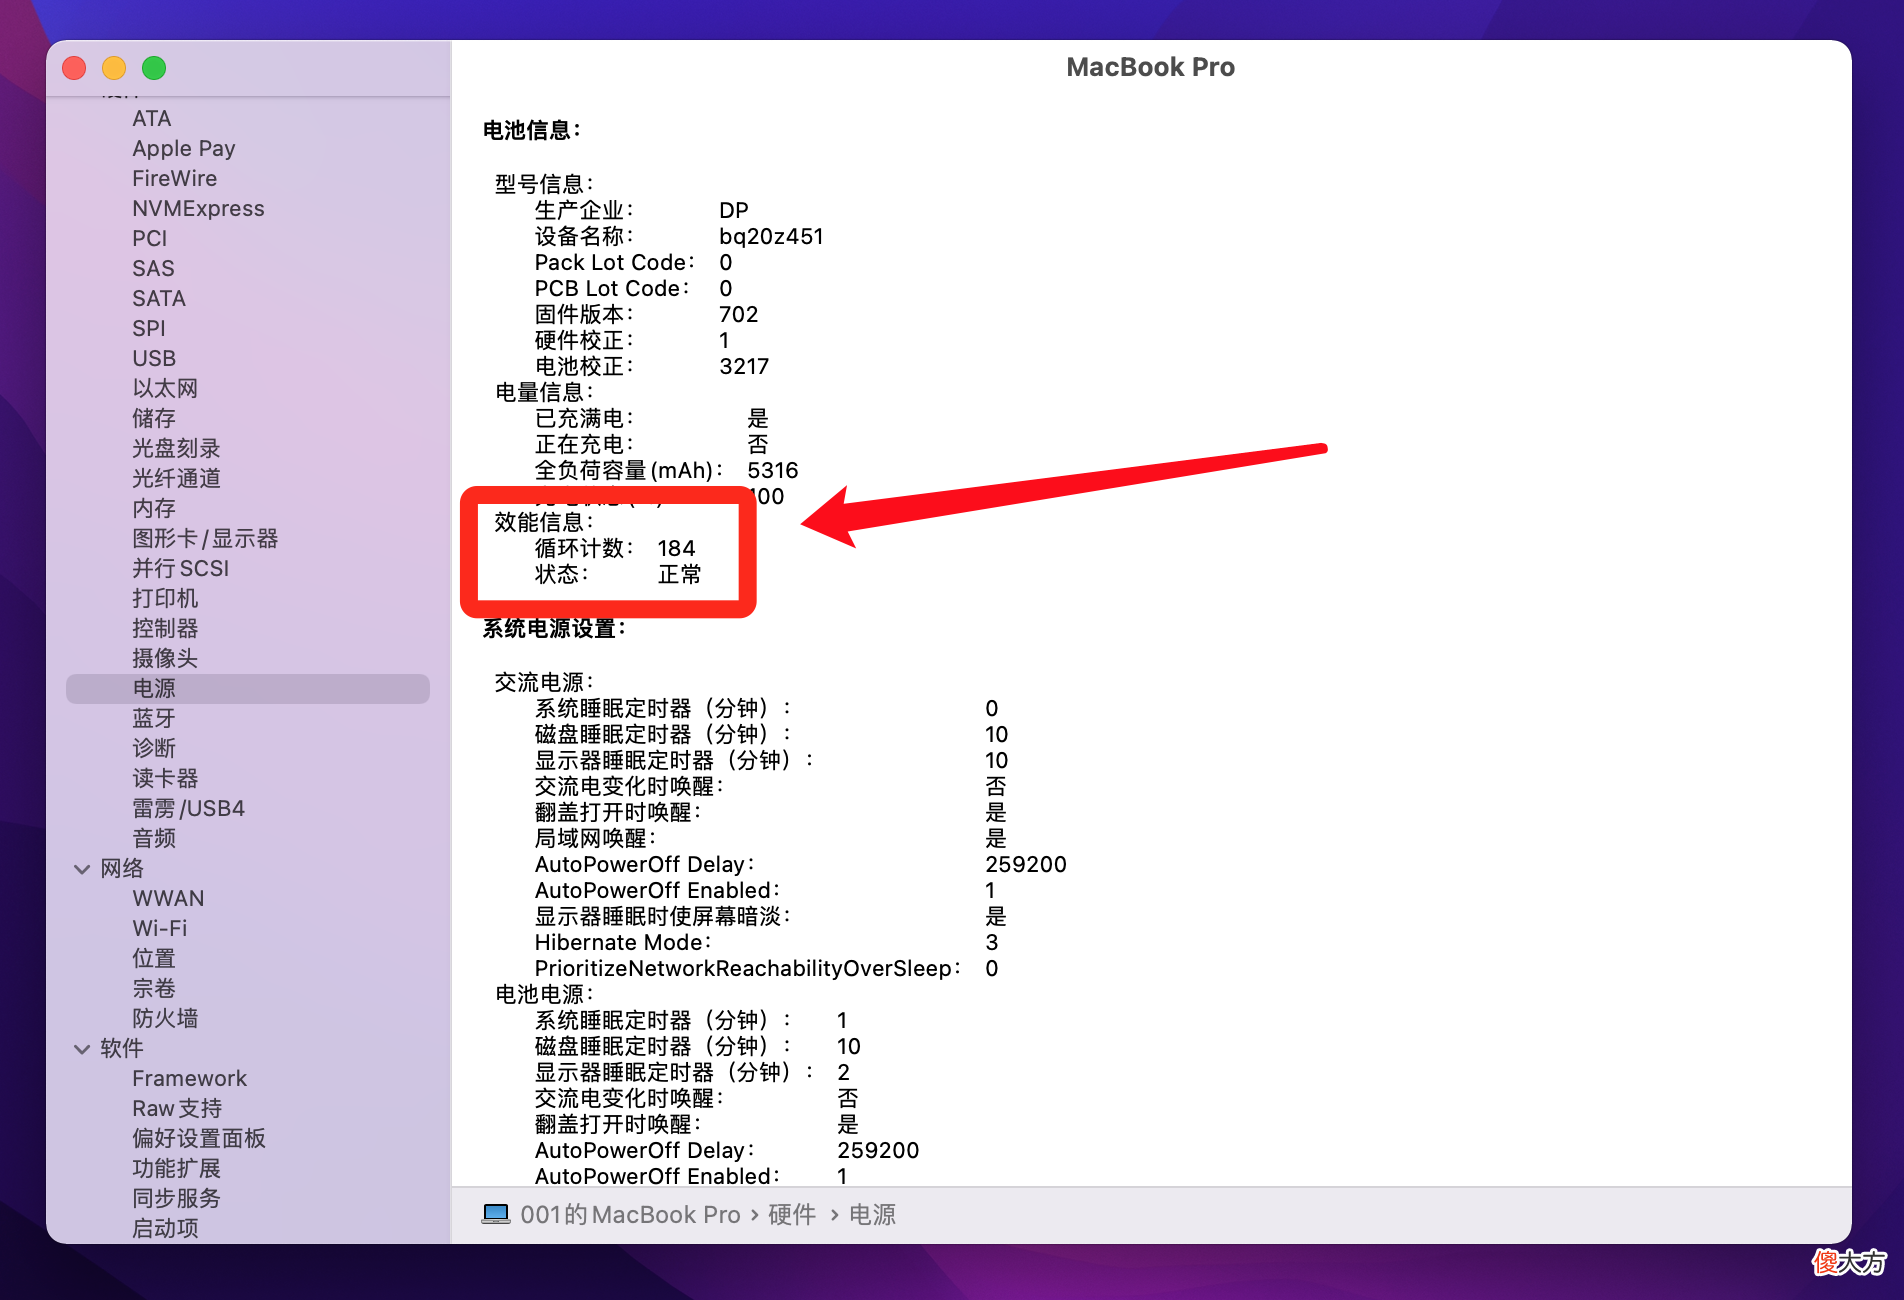Open the 内存 sidebar entry

coord(154,508)
